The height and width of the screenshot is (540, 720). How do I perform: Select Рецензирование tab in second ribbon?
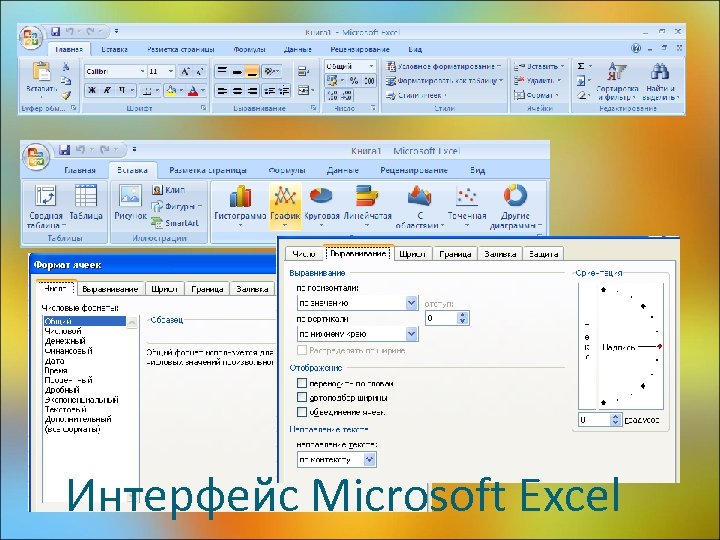(x=414, y=170)
